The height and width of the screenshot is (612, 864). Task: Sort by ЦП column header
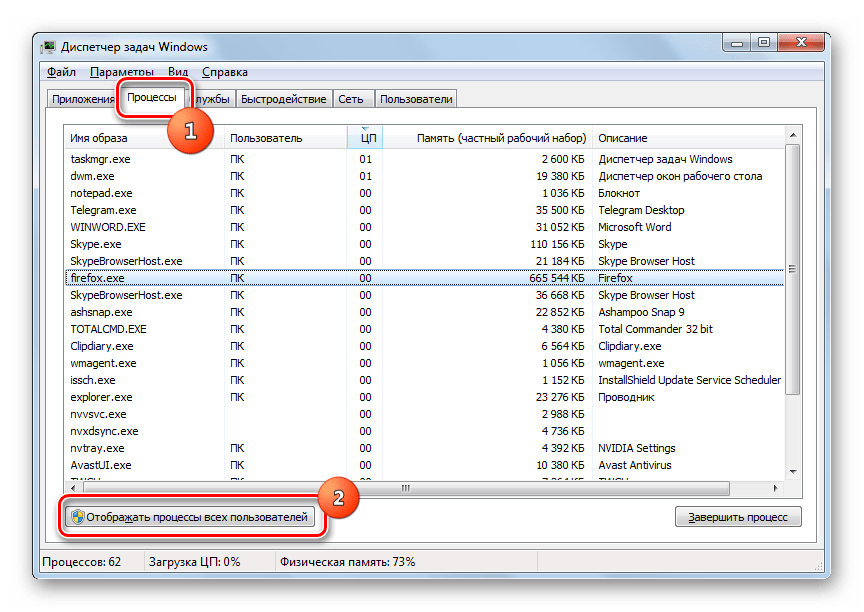pyautogui.click(x=365, y=138)
